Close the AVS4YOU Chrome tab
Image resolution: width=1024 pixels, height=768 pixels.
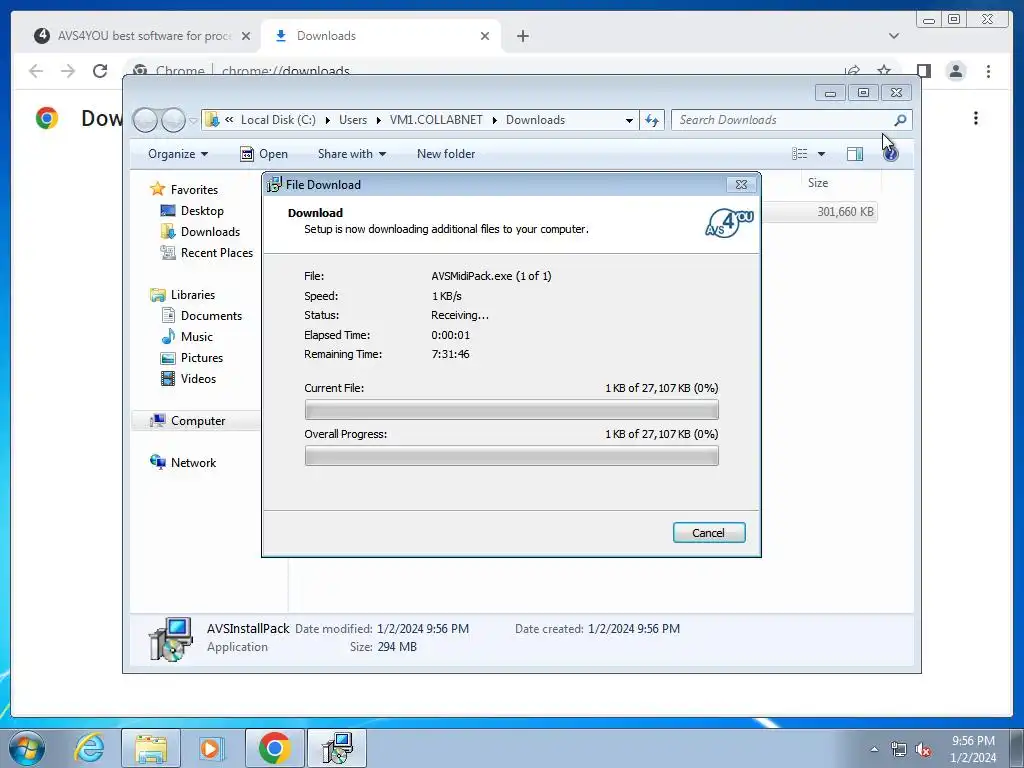pos(246,36)
